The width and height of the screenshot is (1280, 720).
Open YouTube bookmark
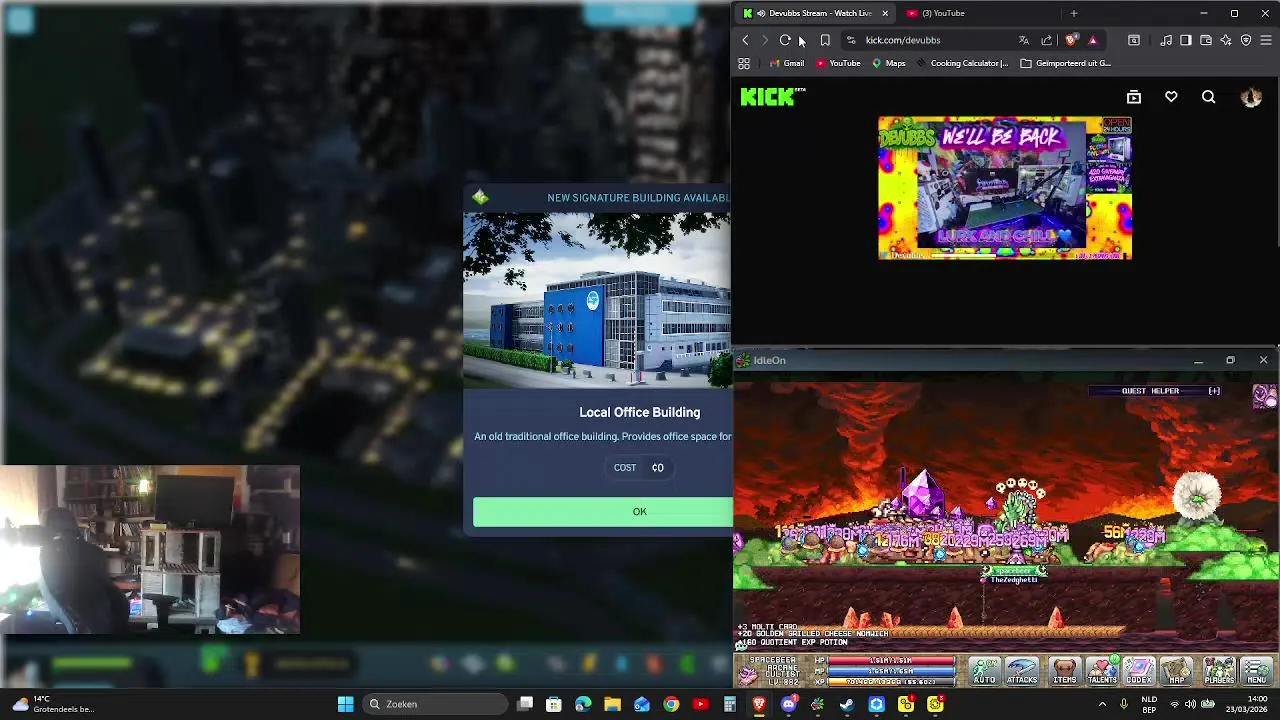coord(838,63)
